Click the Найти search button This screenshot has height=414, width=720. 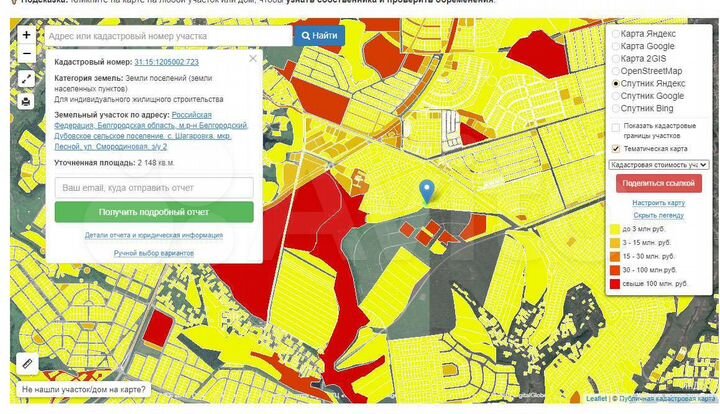tap(320, 35)
